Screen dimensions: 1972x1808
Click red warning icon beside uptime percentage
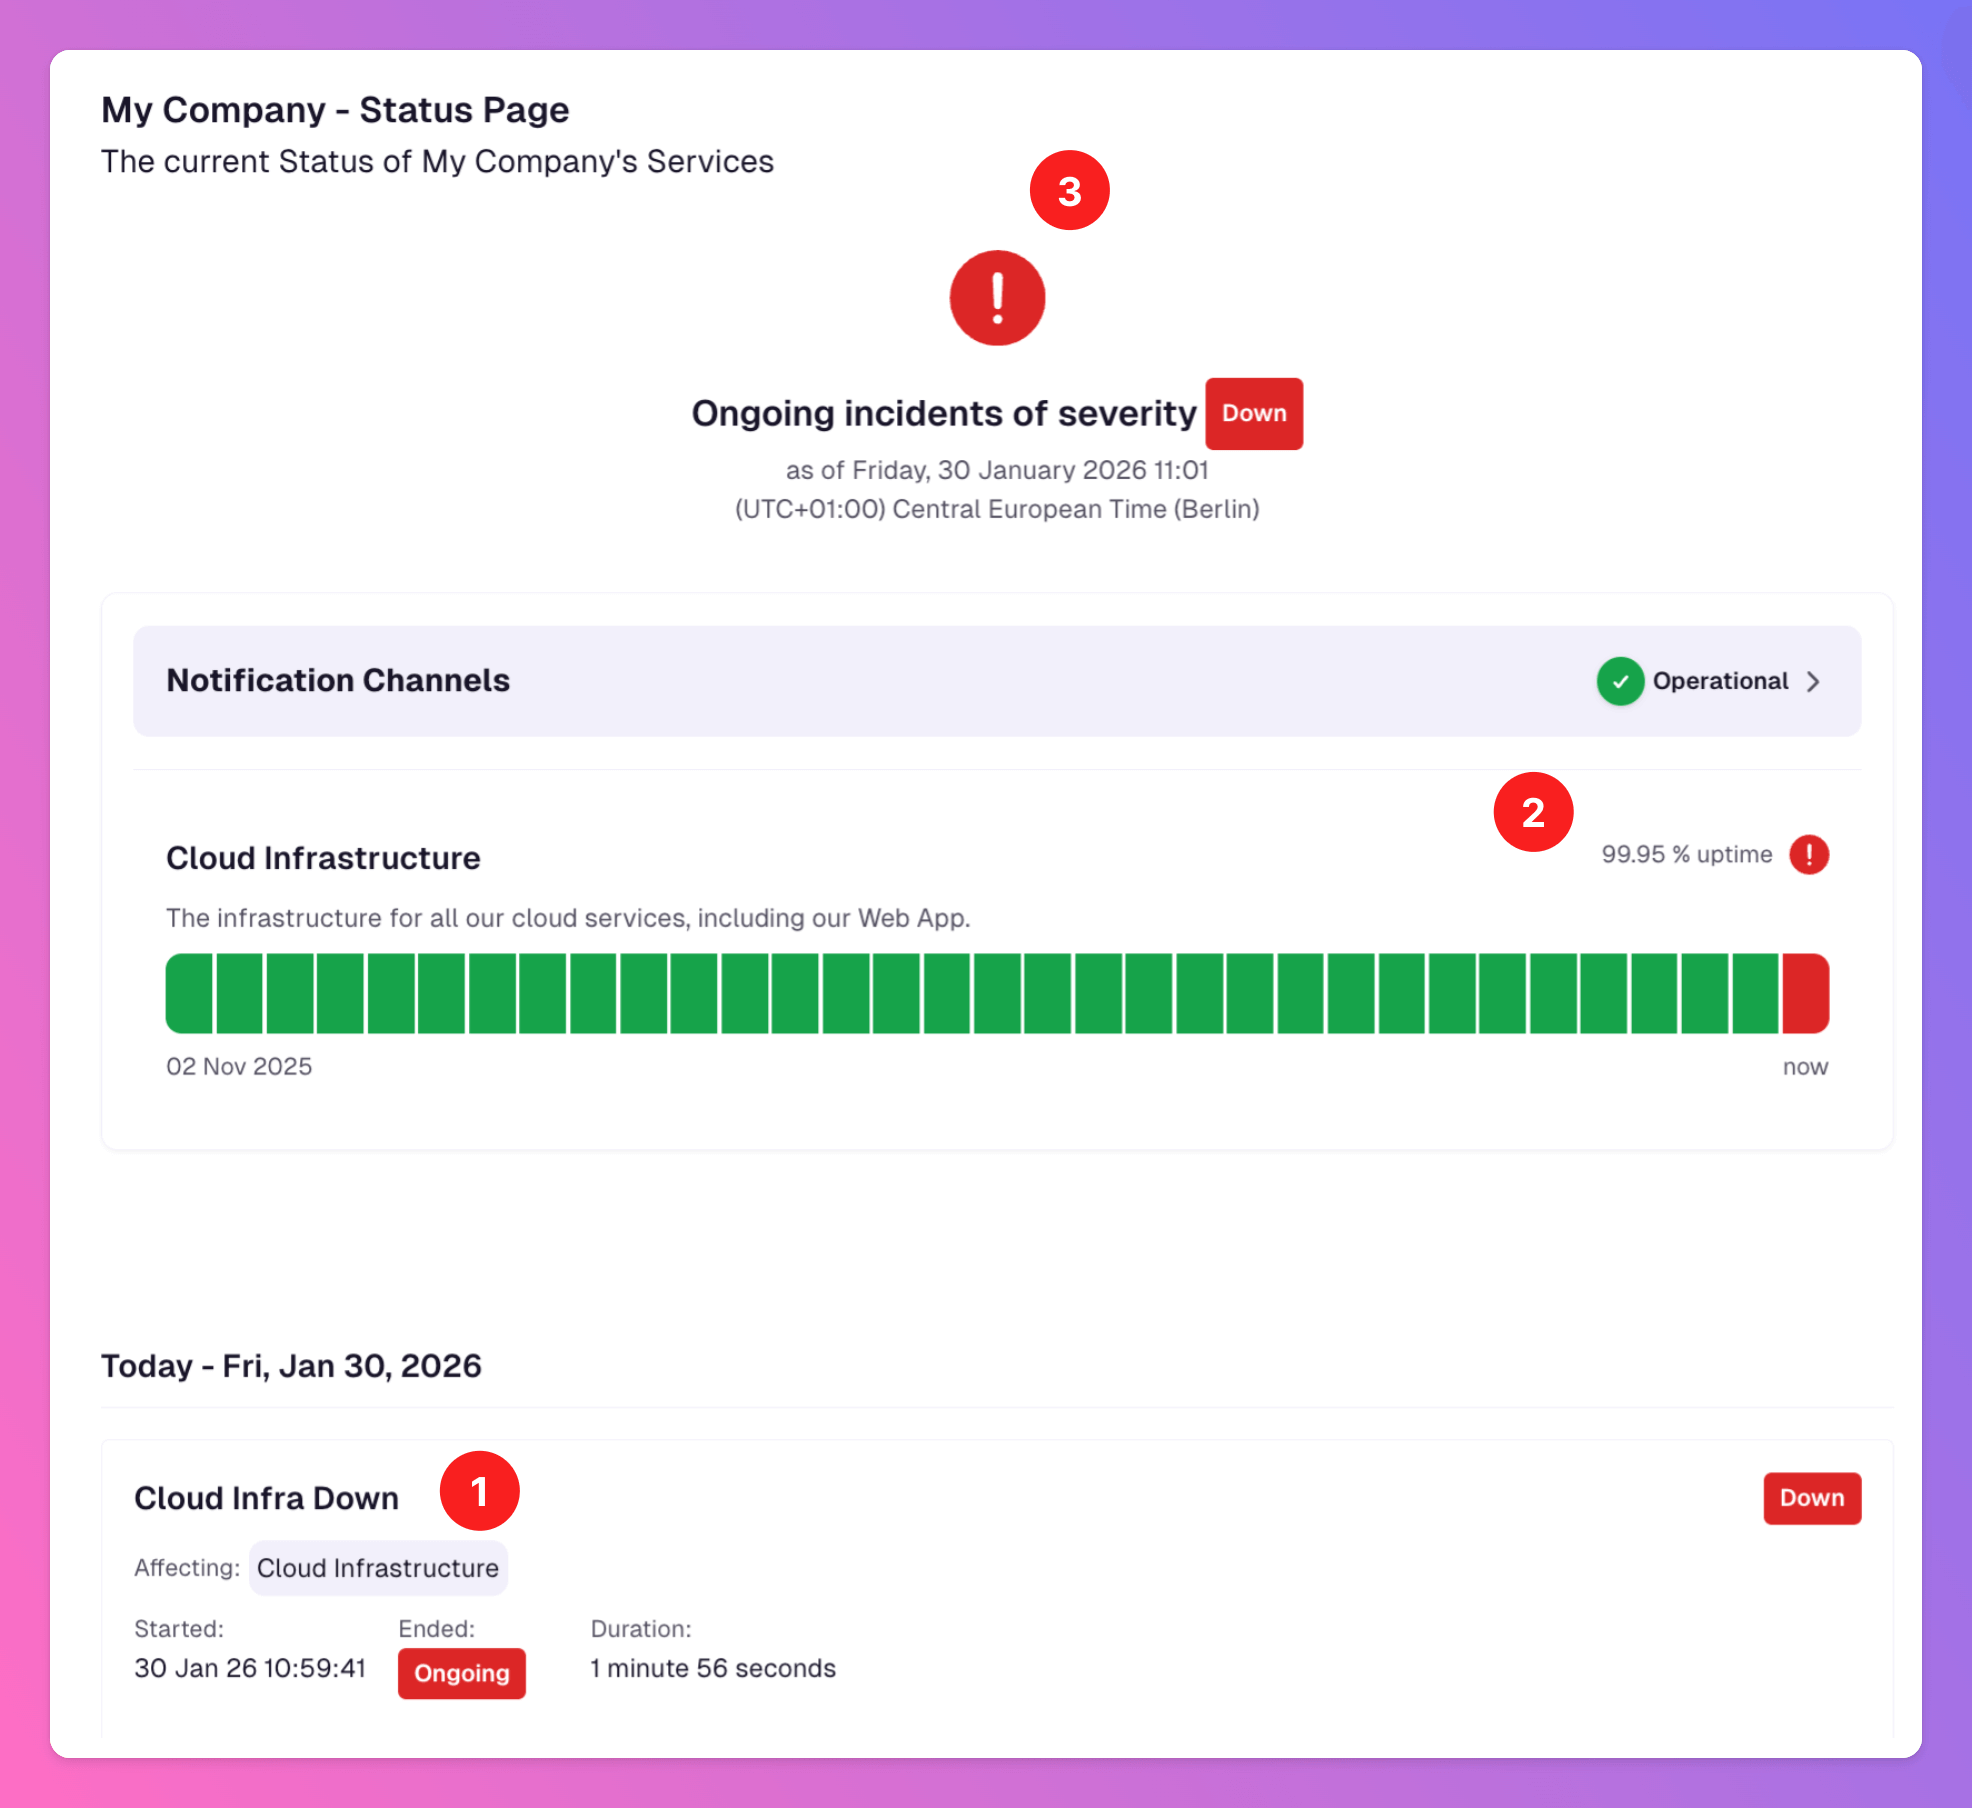[x=1808, y=855]
